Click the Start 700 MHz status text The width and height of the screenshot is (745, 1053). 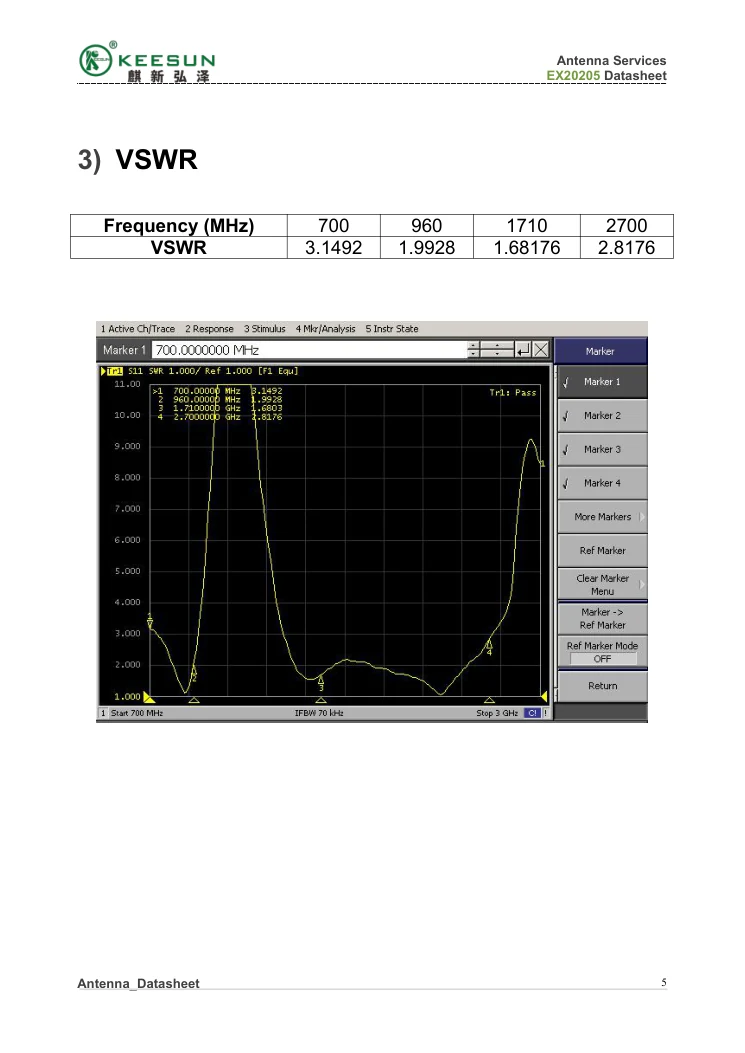[x=137, y=713]
